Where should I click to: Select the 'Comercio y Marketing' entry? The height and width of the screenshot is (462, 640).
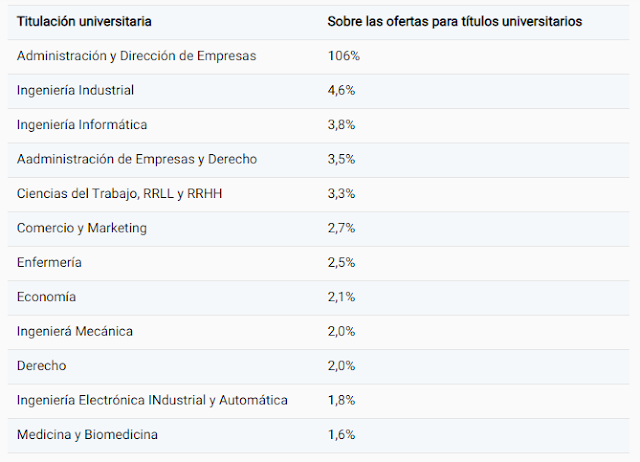(x=82, y=228)
